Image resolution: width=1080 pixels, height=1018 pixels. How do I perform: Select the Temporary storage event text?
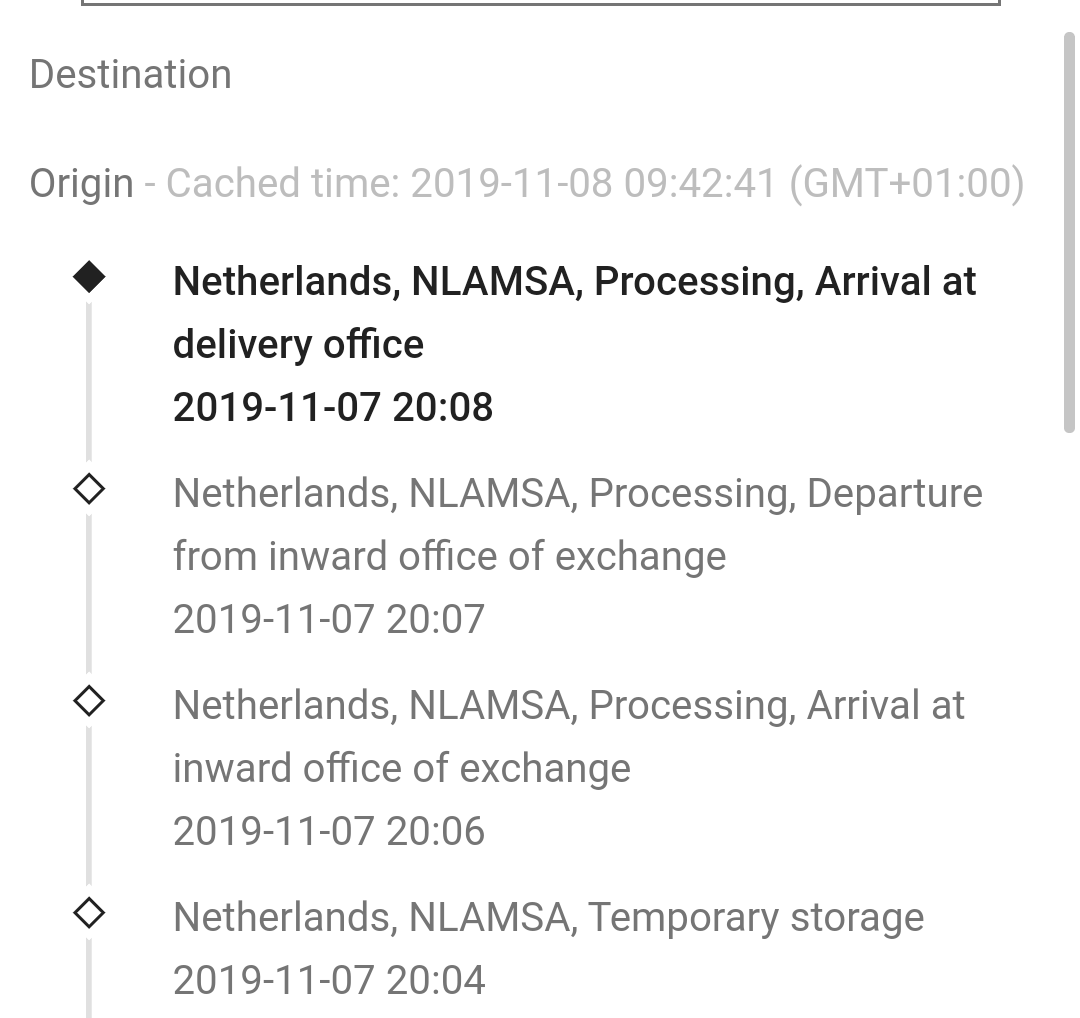tap(548, 917)
